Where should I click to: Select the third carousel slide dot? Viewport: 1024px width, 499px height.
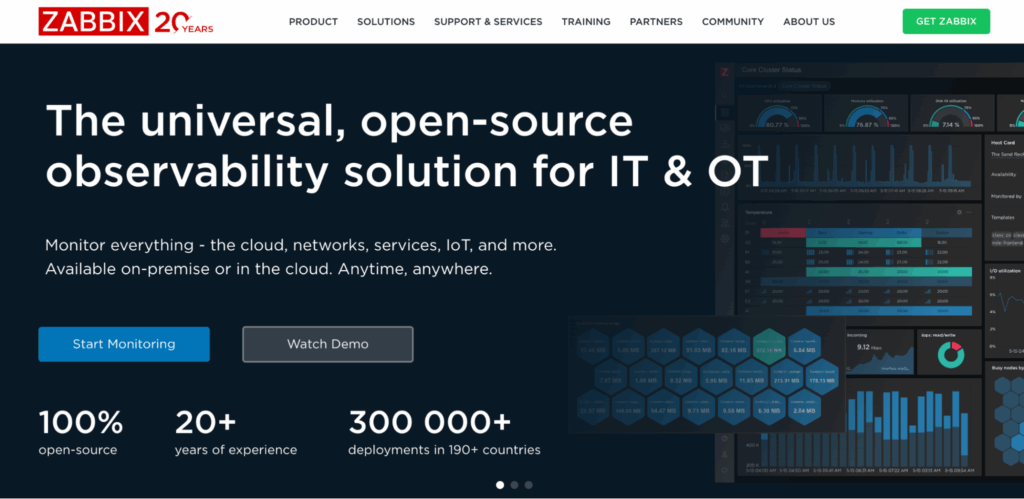(529, 485)
